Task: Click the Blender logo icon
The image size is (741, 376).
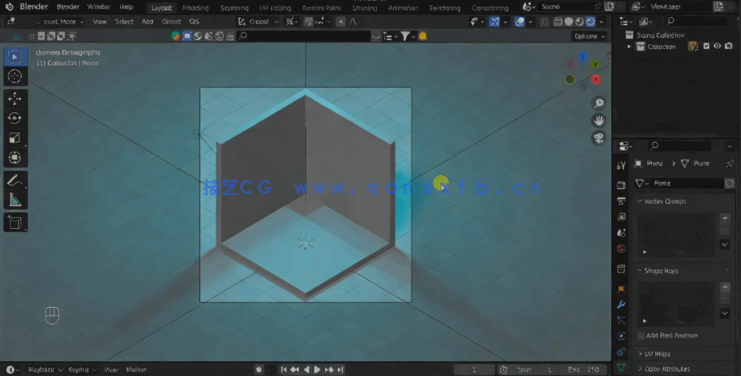Action: pyautogui.click(x=9, y=7)
